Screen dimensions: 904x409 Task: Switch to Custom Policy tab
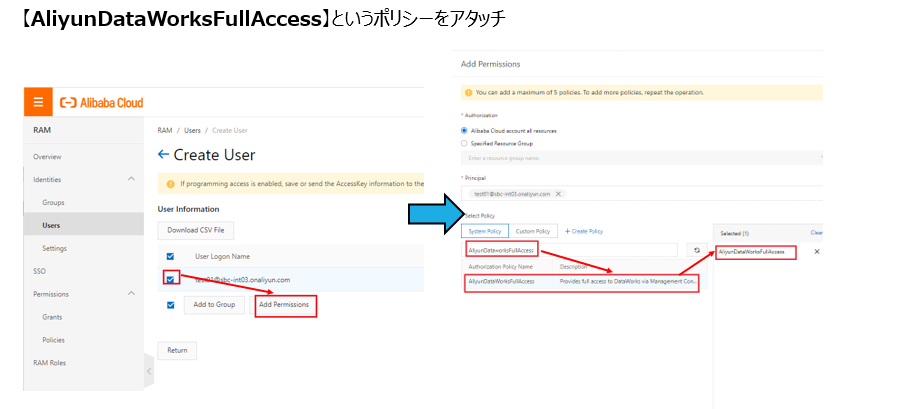(533, 231)
